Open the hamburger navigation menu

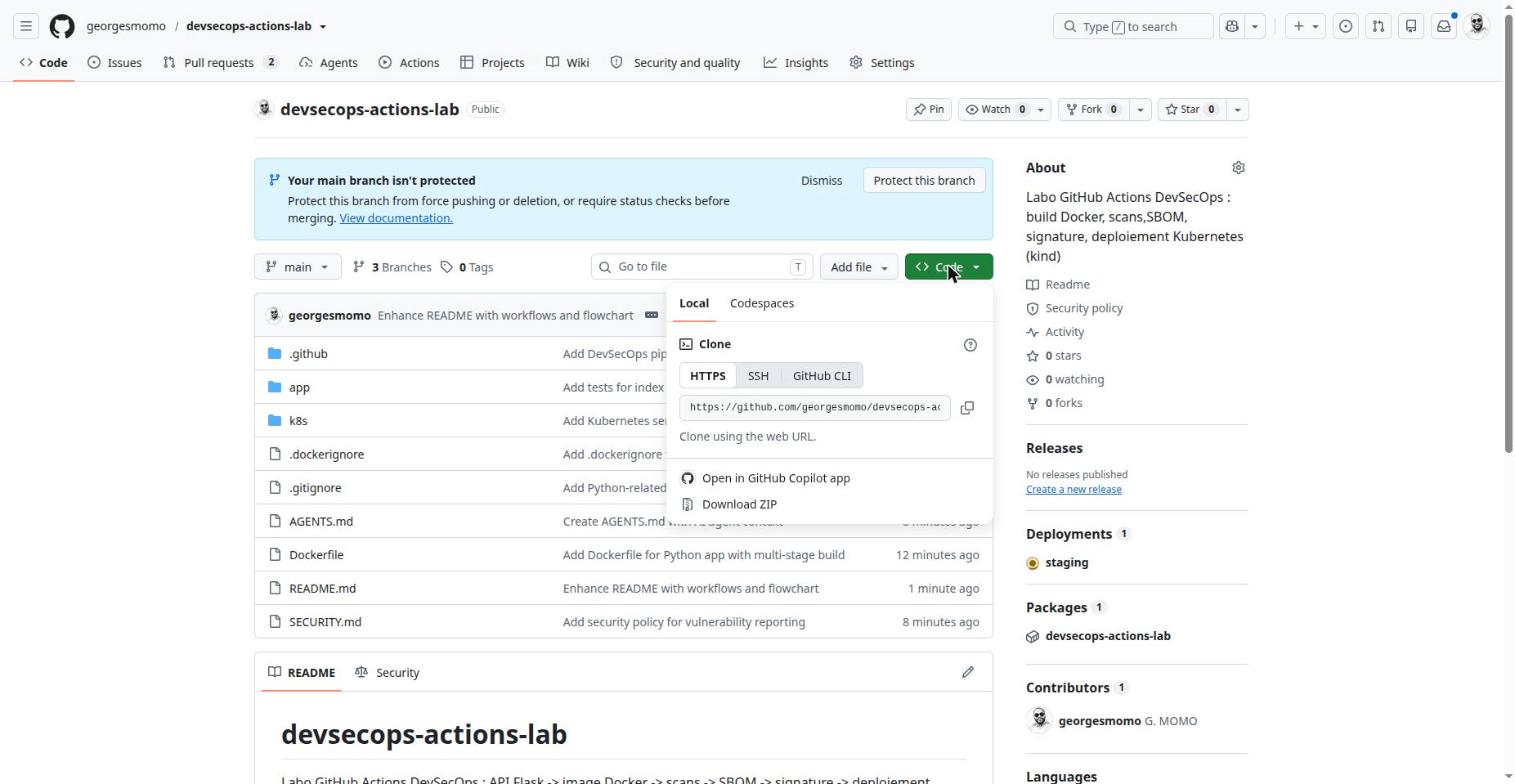[27, 26]
